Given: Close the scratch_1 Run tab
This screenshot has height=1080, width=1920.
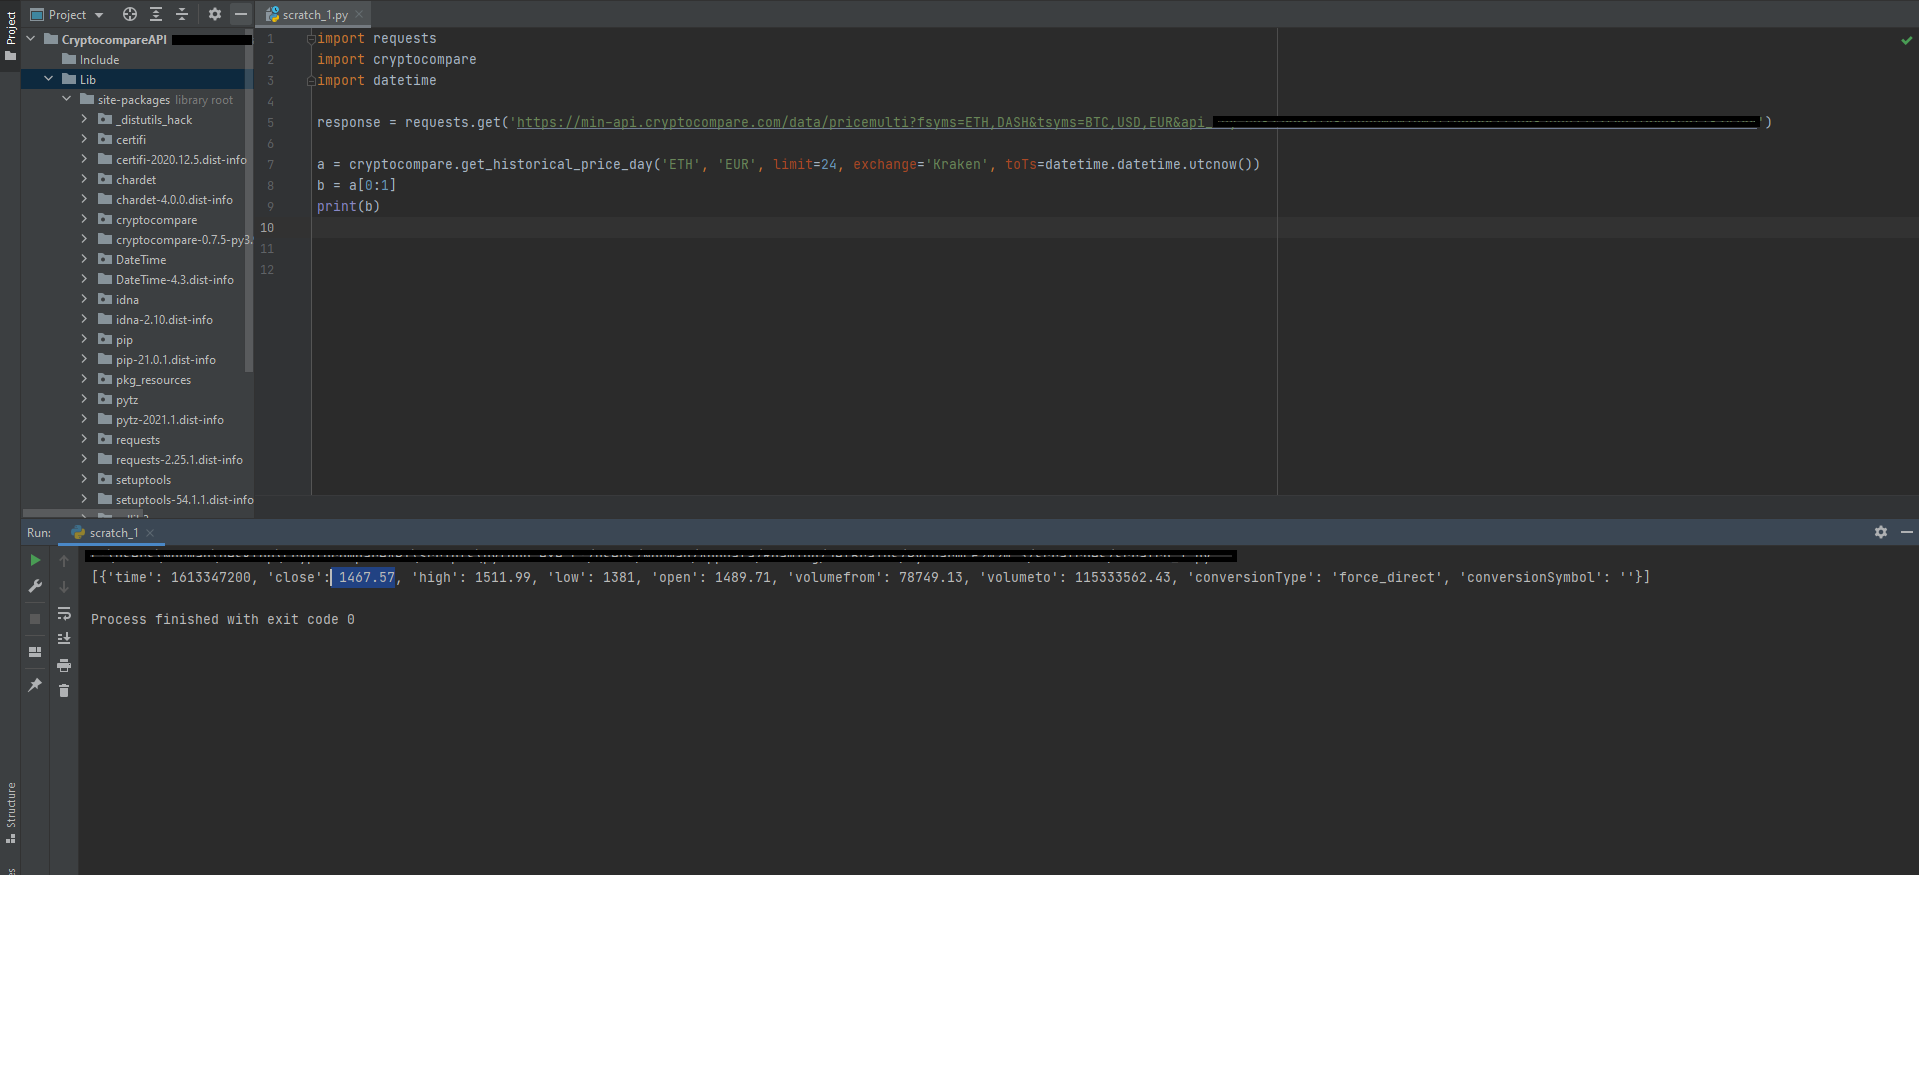Looking at the screenshot, I should (x=150, y=532).
